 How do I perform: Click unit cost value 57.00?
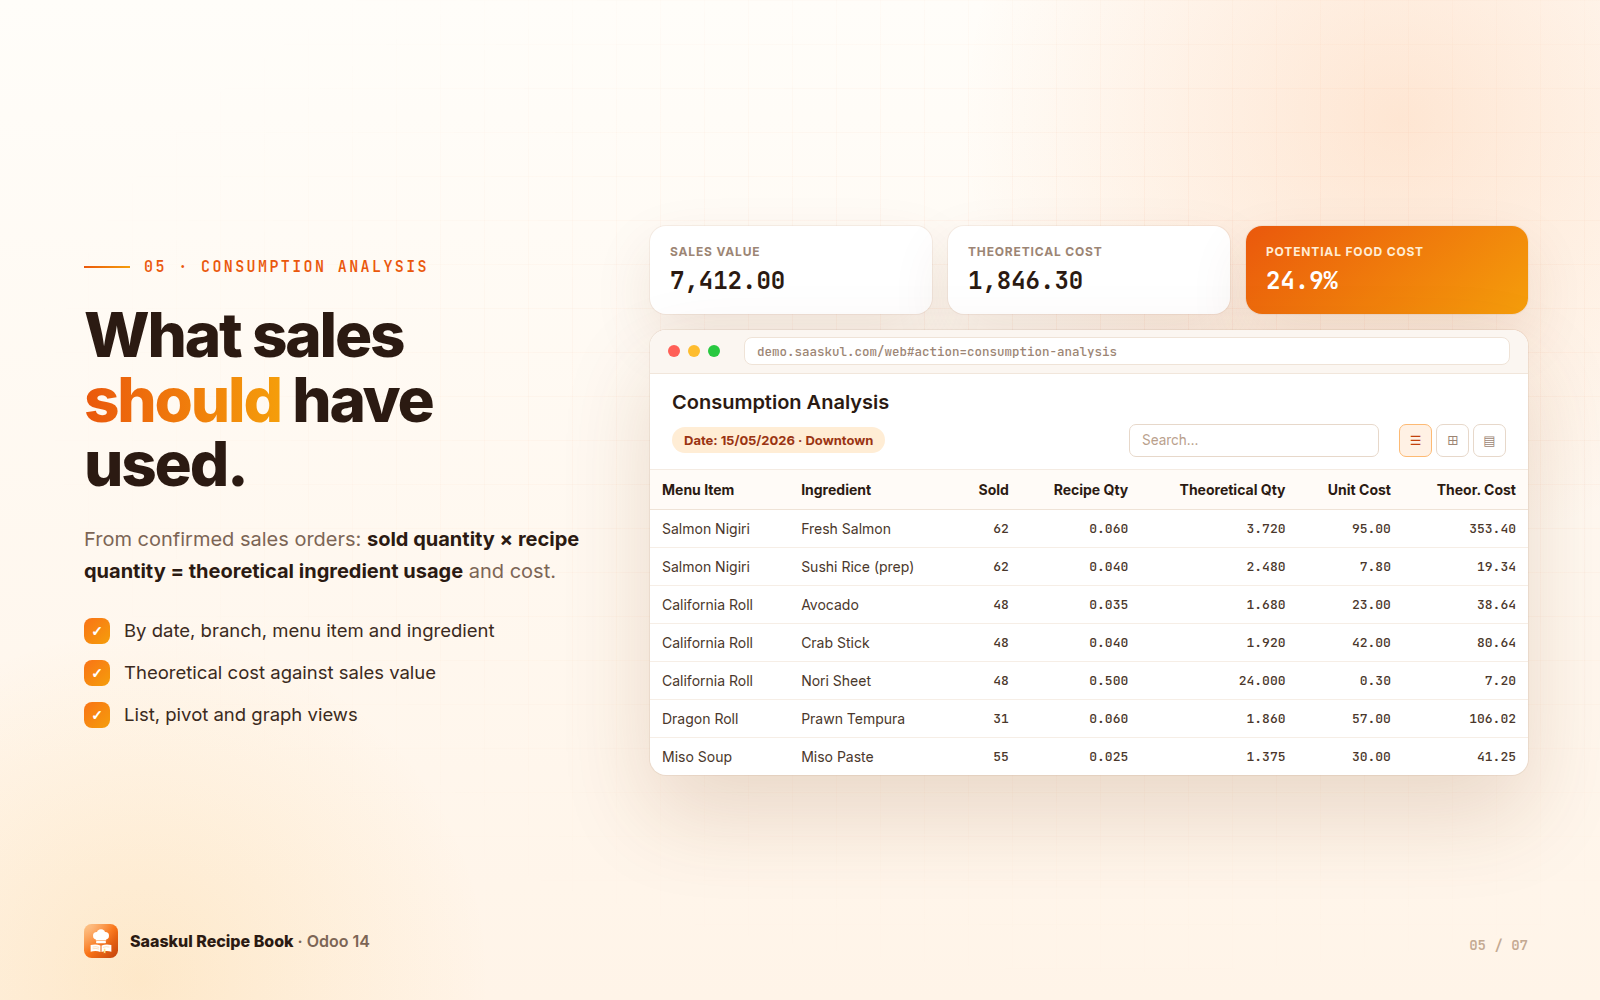[1371, 719]
